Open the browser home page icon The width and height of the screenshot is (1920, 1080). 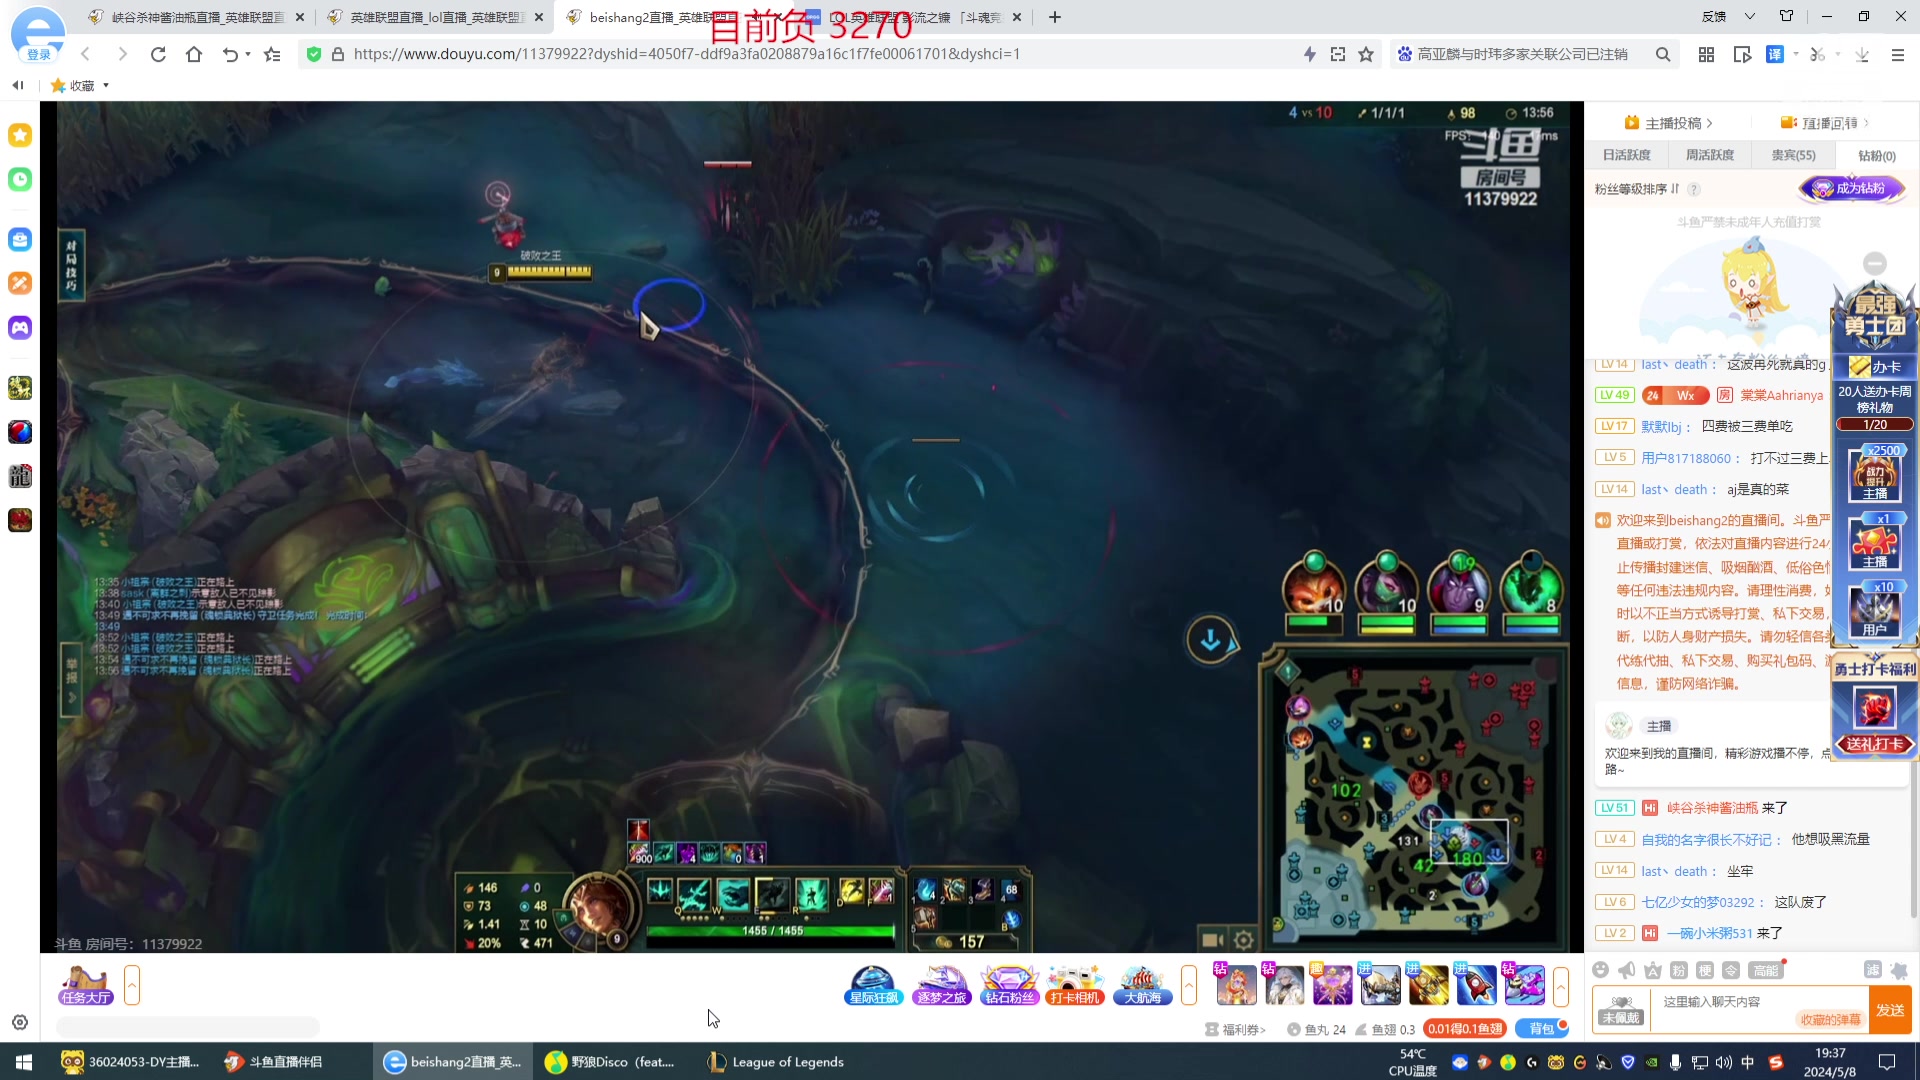pyautogui.click(x=194, y=54)
